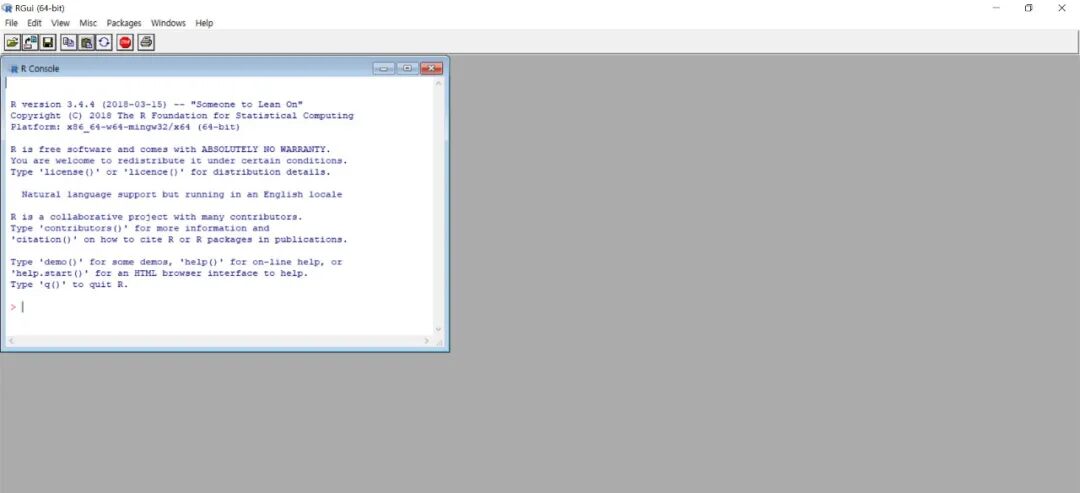Open the Windows menu
1080x493 pixels.
pyautogui.click(x=169, y=23)
